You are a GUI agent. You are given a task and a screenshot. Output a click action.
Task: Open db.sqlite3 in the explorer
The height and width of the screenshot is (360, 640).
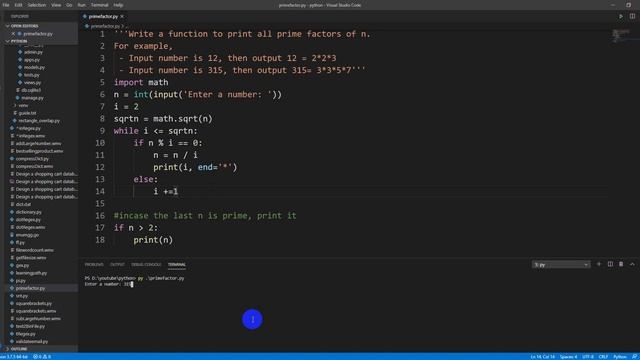(31, 90)
